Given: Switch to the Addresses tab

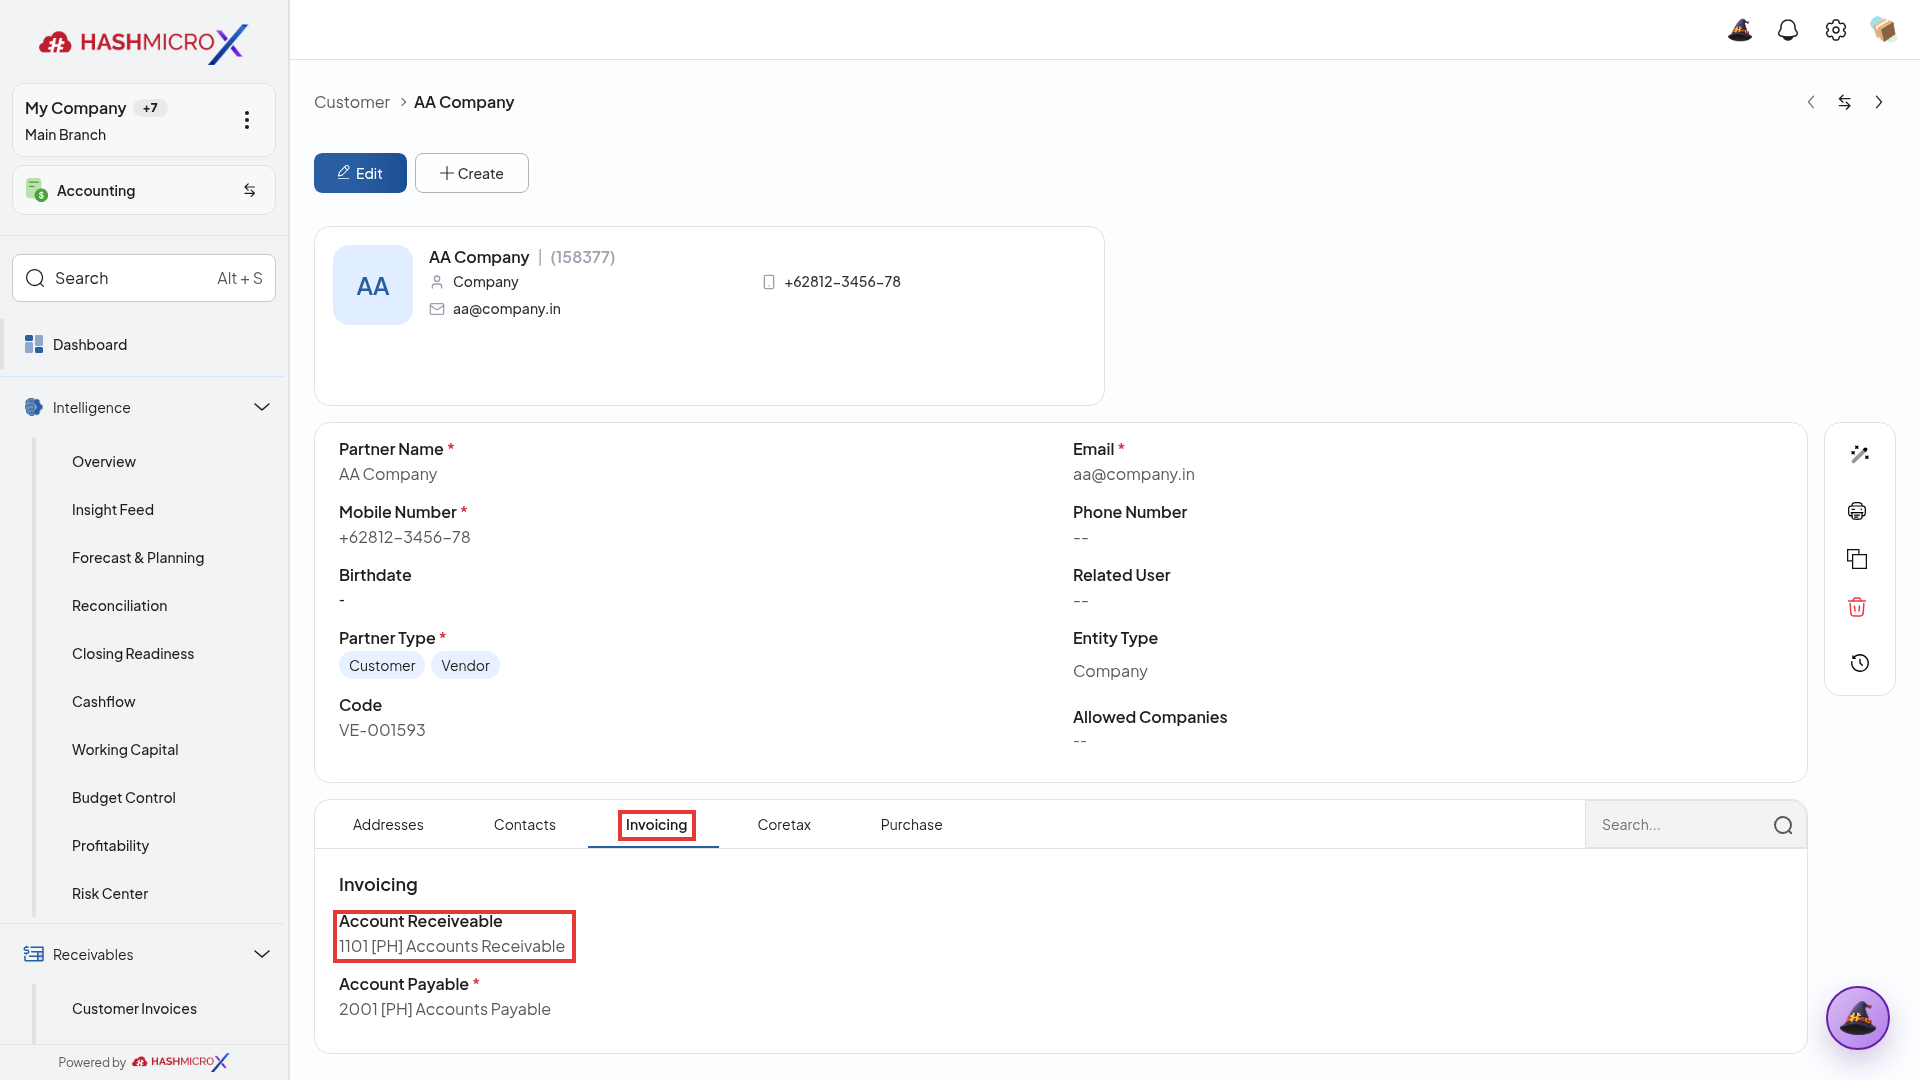Looking at the screenshot, I should [x=388, y=825].
